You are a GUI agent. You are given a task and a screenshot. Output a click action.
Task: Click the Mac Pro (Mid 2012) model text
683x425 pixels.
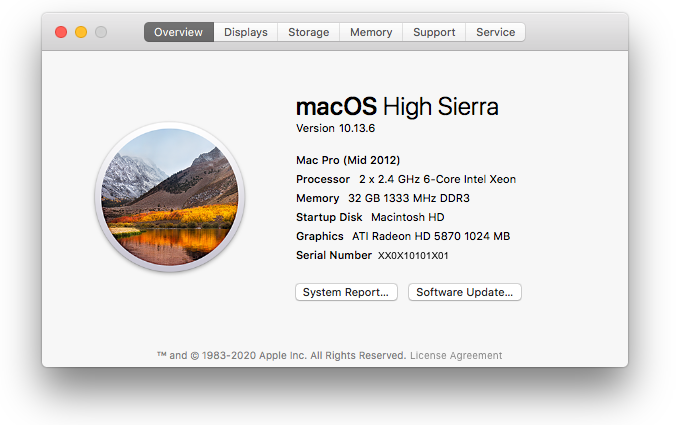(348, 160)
